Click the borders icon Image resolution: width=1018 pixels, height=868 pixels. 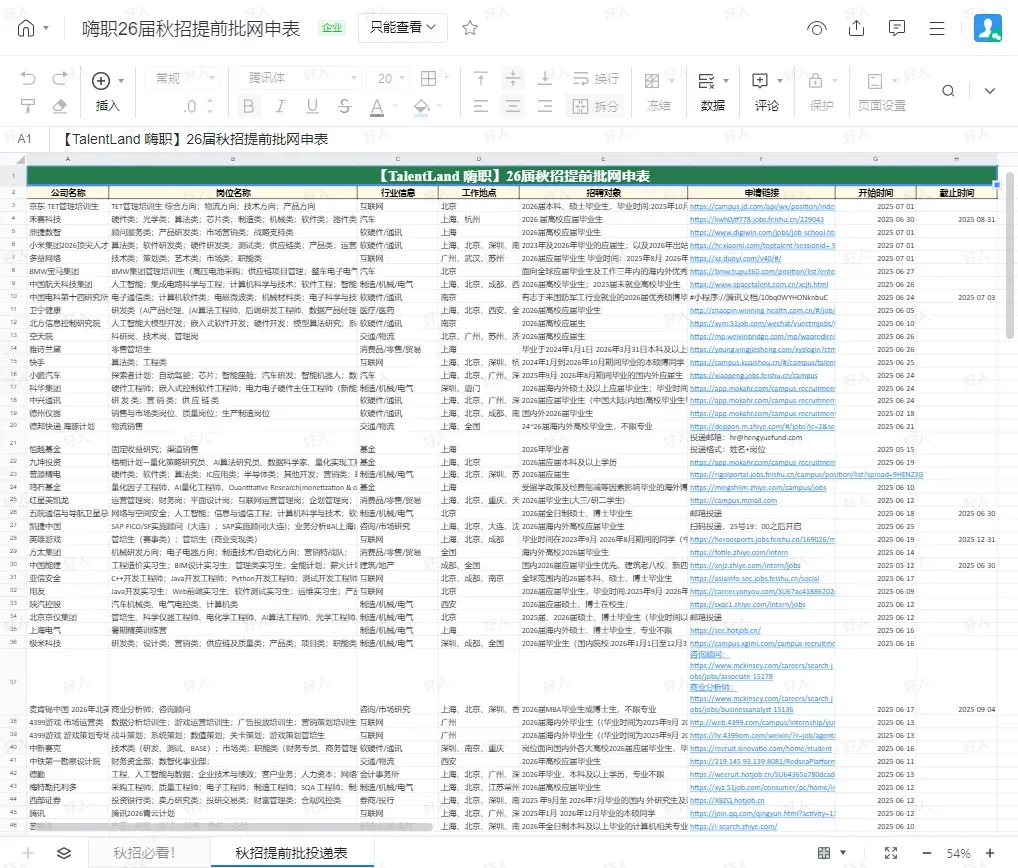coord(428,79)
